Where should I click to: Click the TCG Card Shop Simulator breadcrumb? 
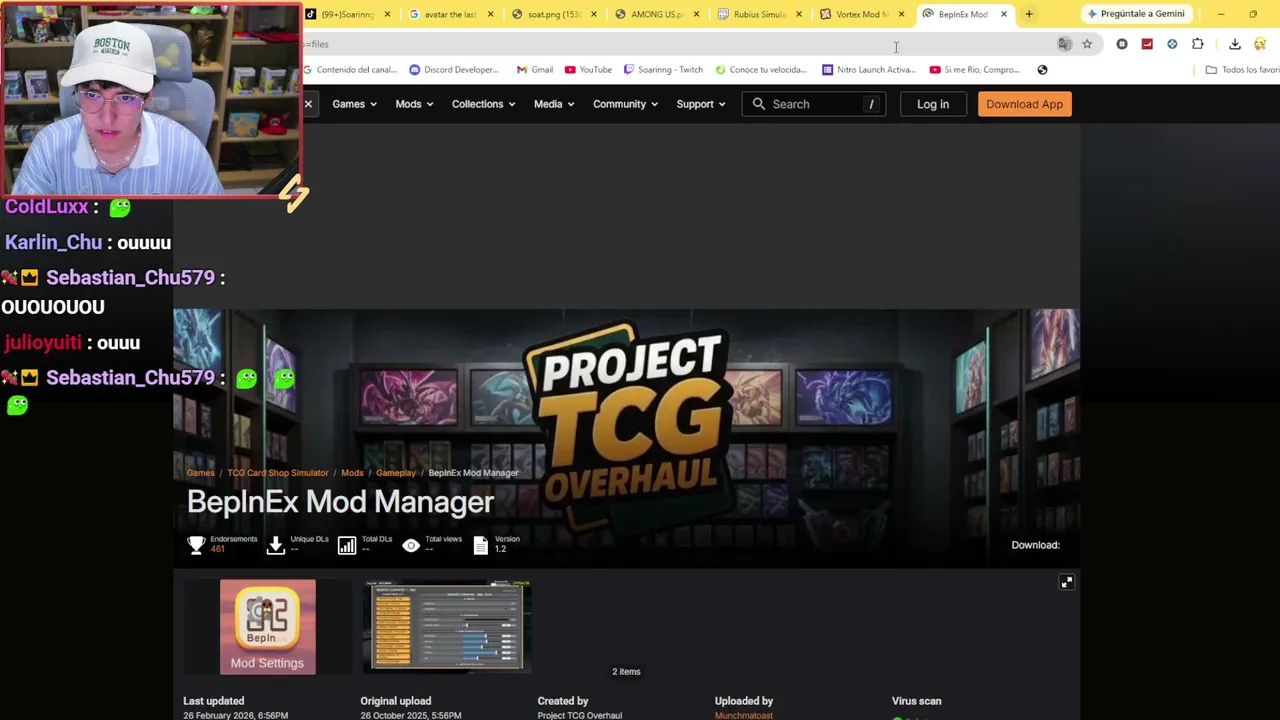(278, 473)
